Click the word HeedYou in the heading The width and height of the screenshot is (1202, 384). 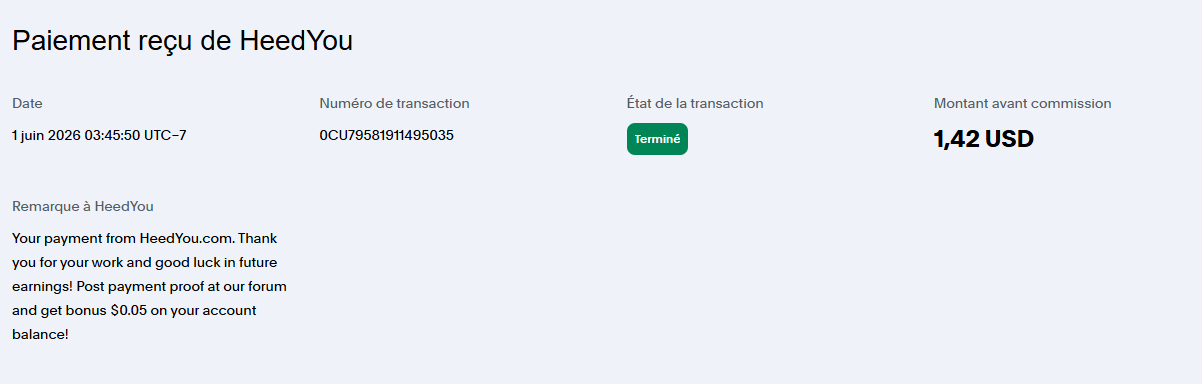[296, 41]
